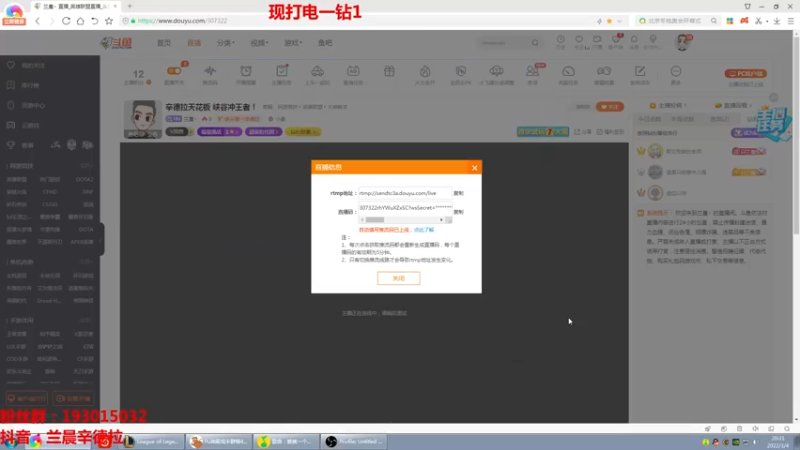Screen dimensions: 800x450
Task: Click the browser home button
Action: pos(80,21)
